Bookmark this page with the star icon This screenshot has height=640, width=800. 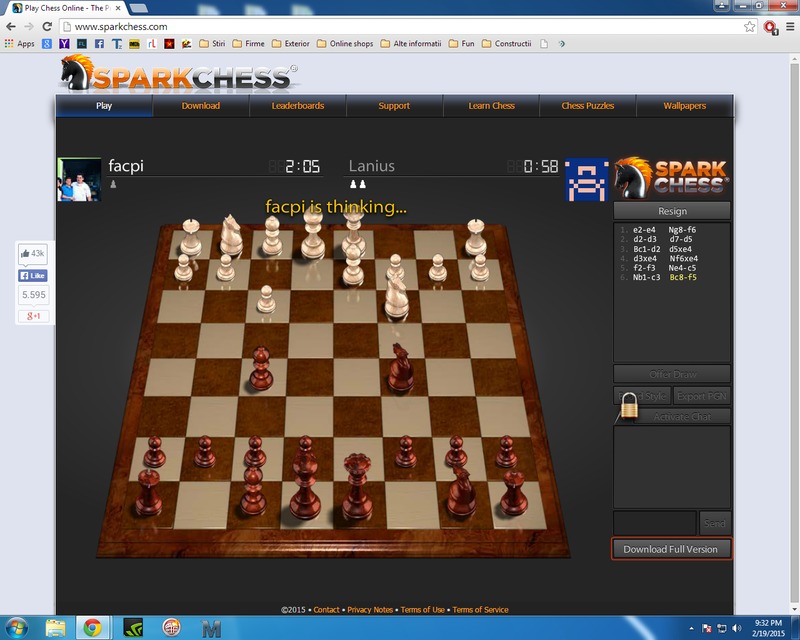[x=749, y=27]
